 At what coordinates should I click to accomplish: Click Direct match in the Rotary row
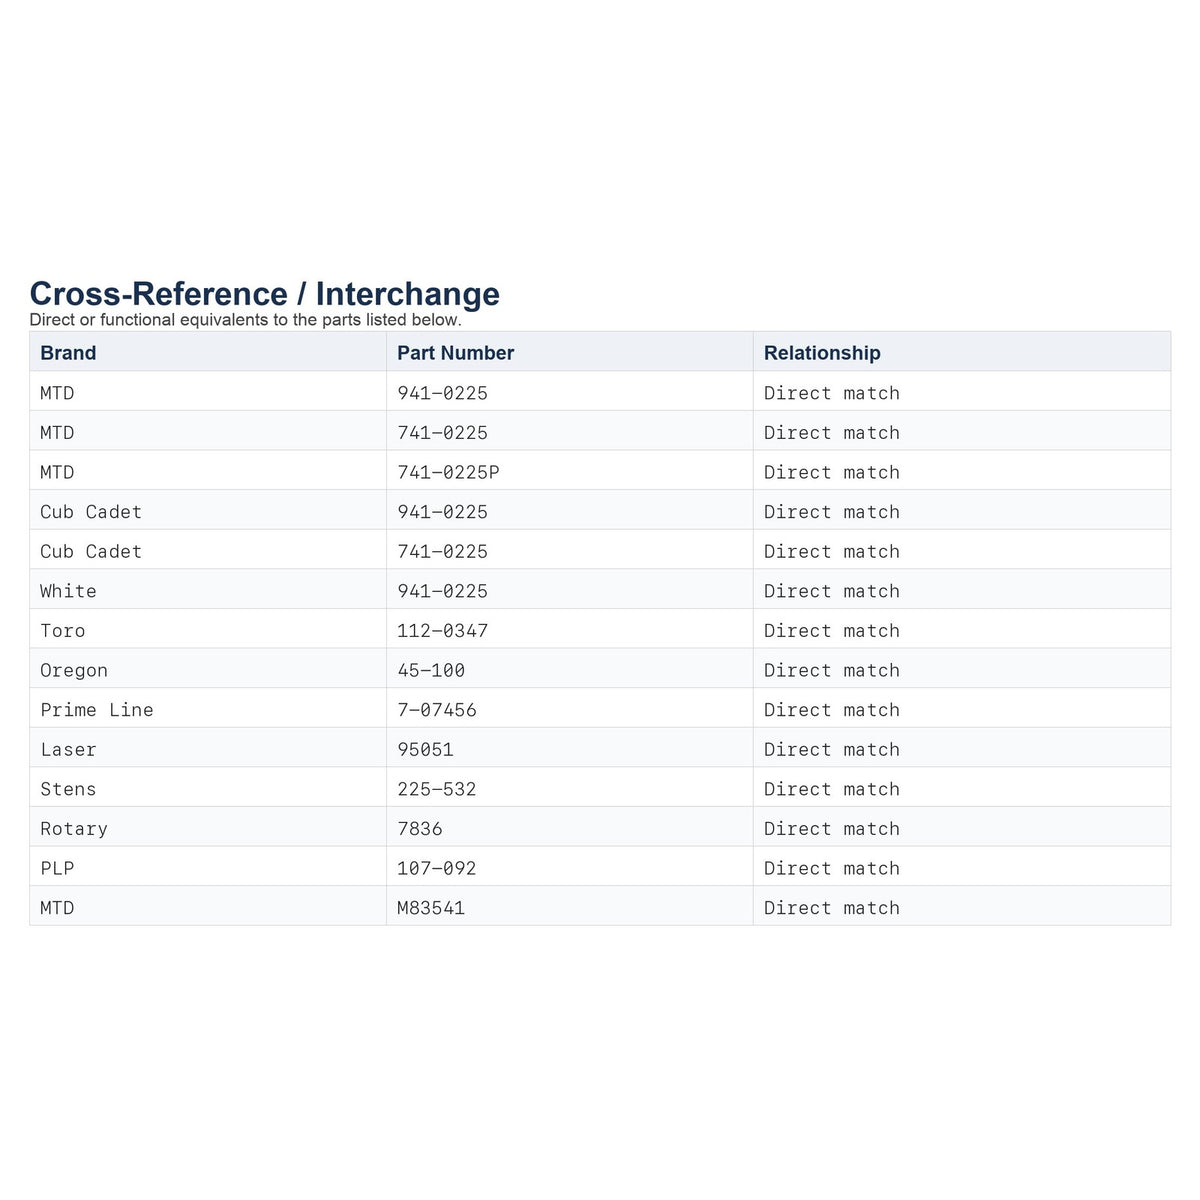click(x=832, y=829)
